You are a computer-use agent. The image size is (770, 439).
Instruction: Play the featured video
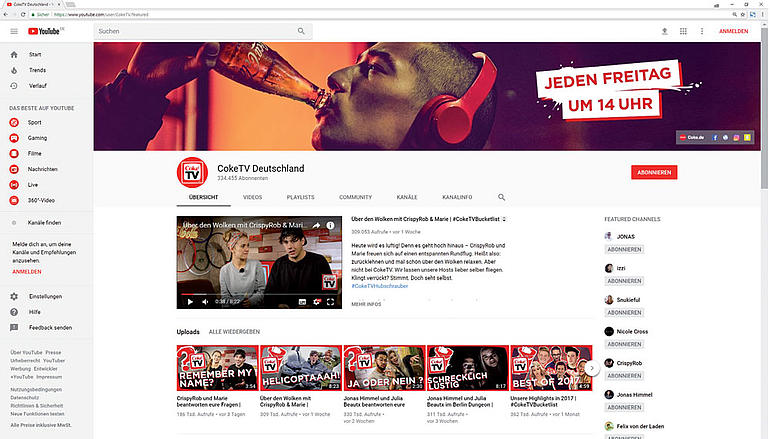point(190,302)
